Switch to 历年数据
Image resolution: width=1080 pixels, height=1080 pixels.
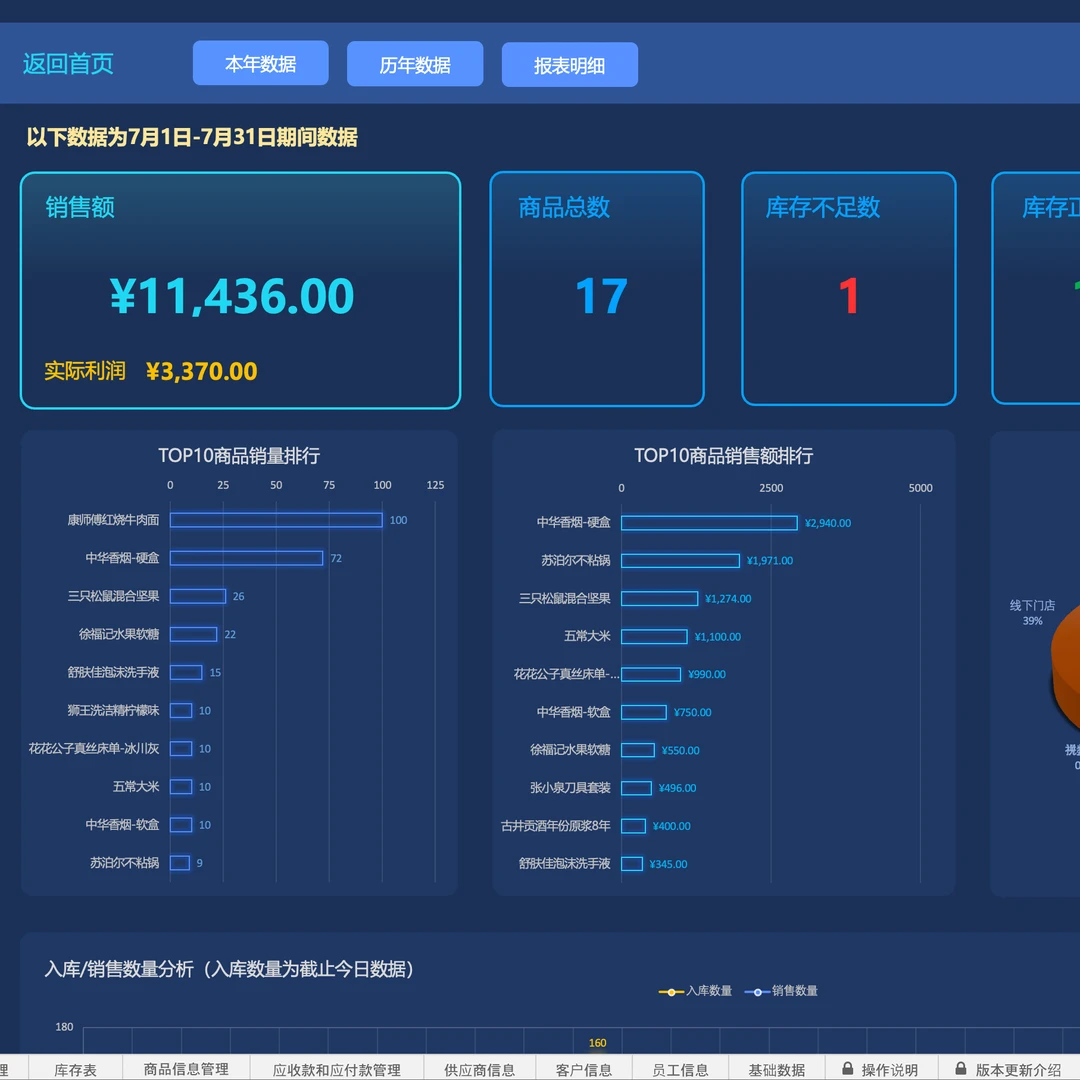click(415, 65)
